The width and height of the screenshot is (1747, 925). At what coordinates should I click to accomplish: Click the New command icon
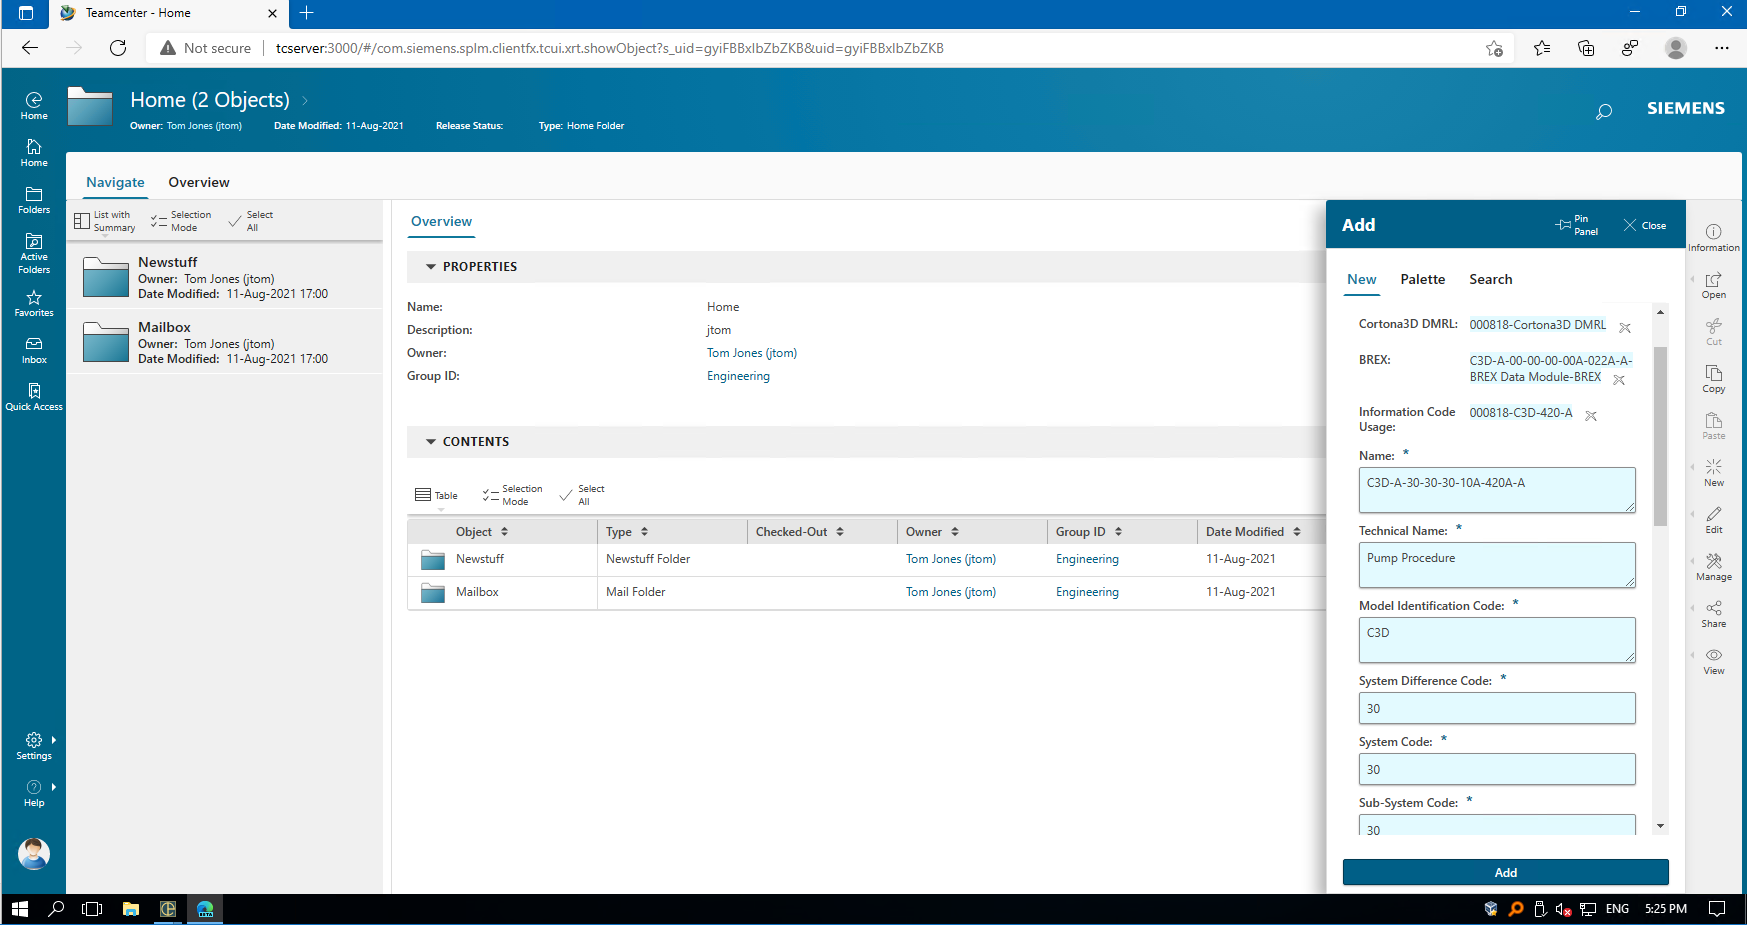pos(1713,473)
